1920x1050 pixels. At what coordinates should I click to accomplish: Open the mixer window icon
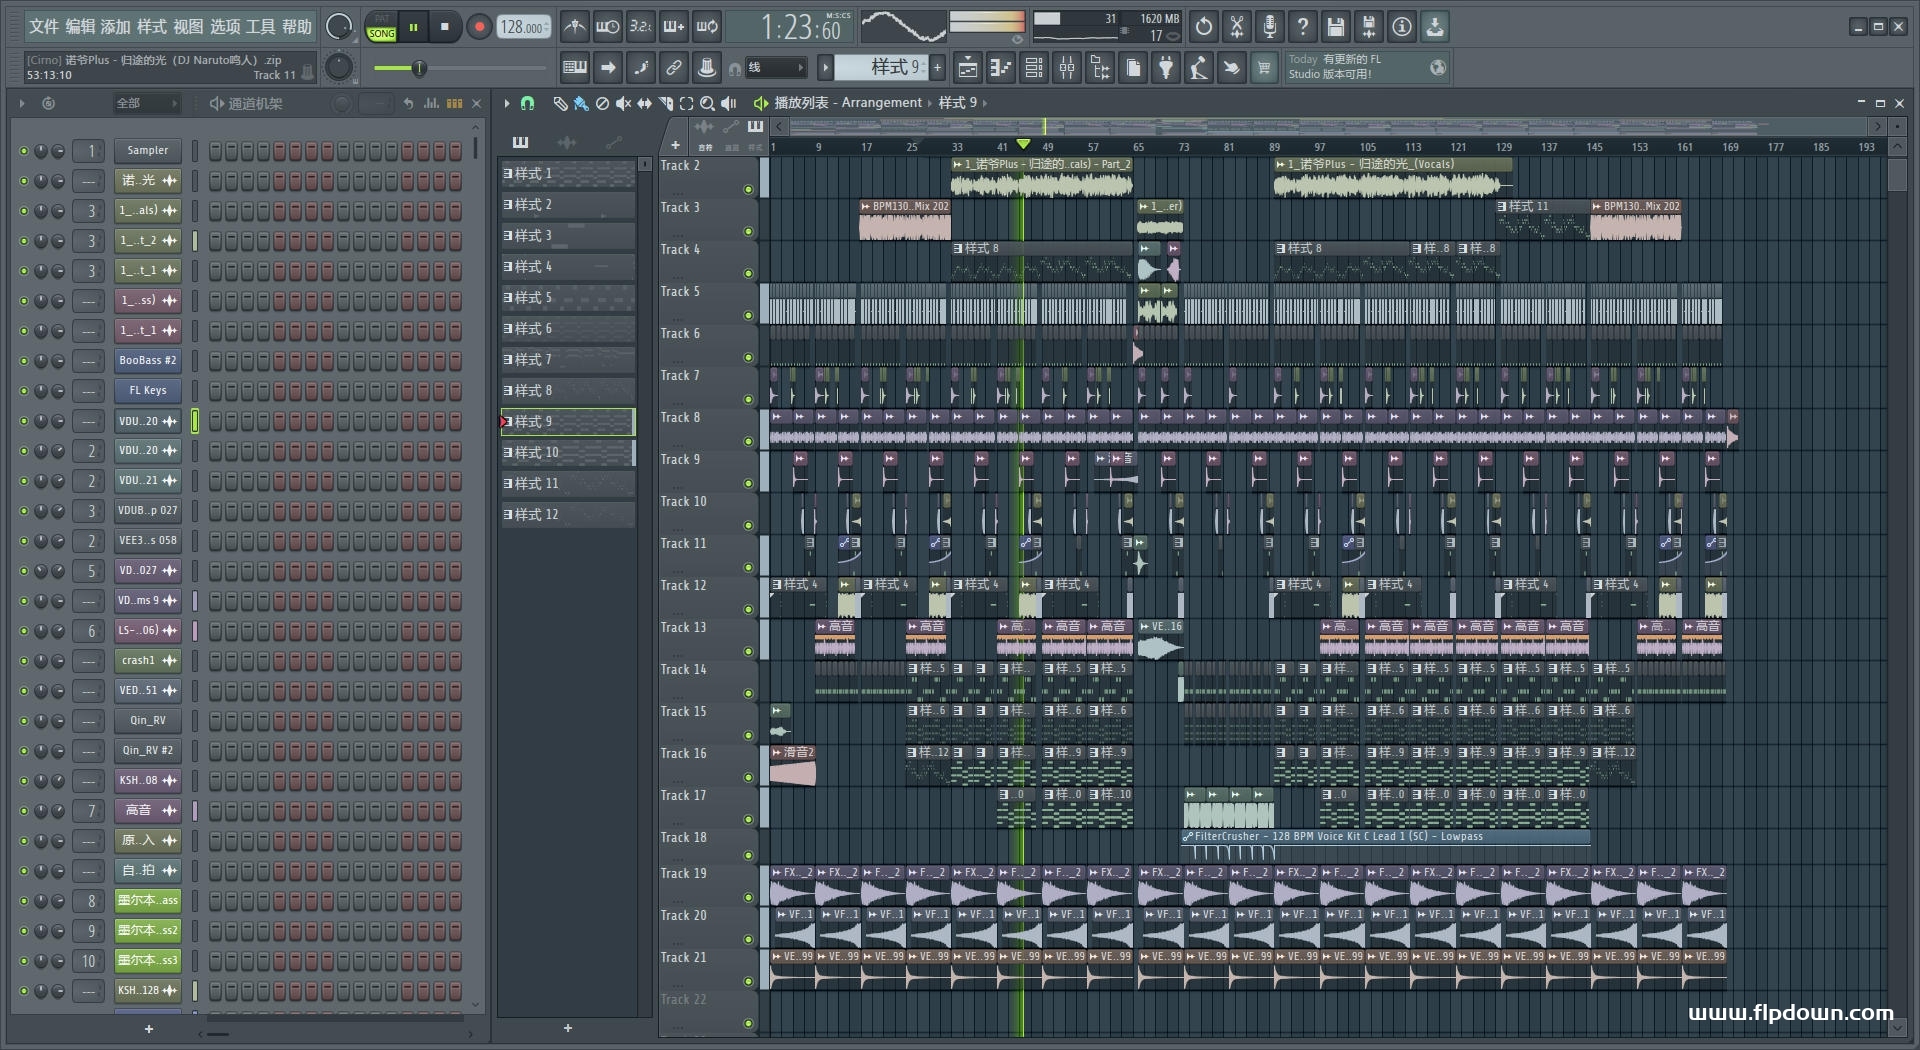click(1067, 68)
